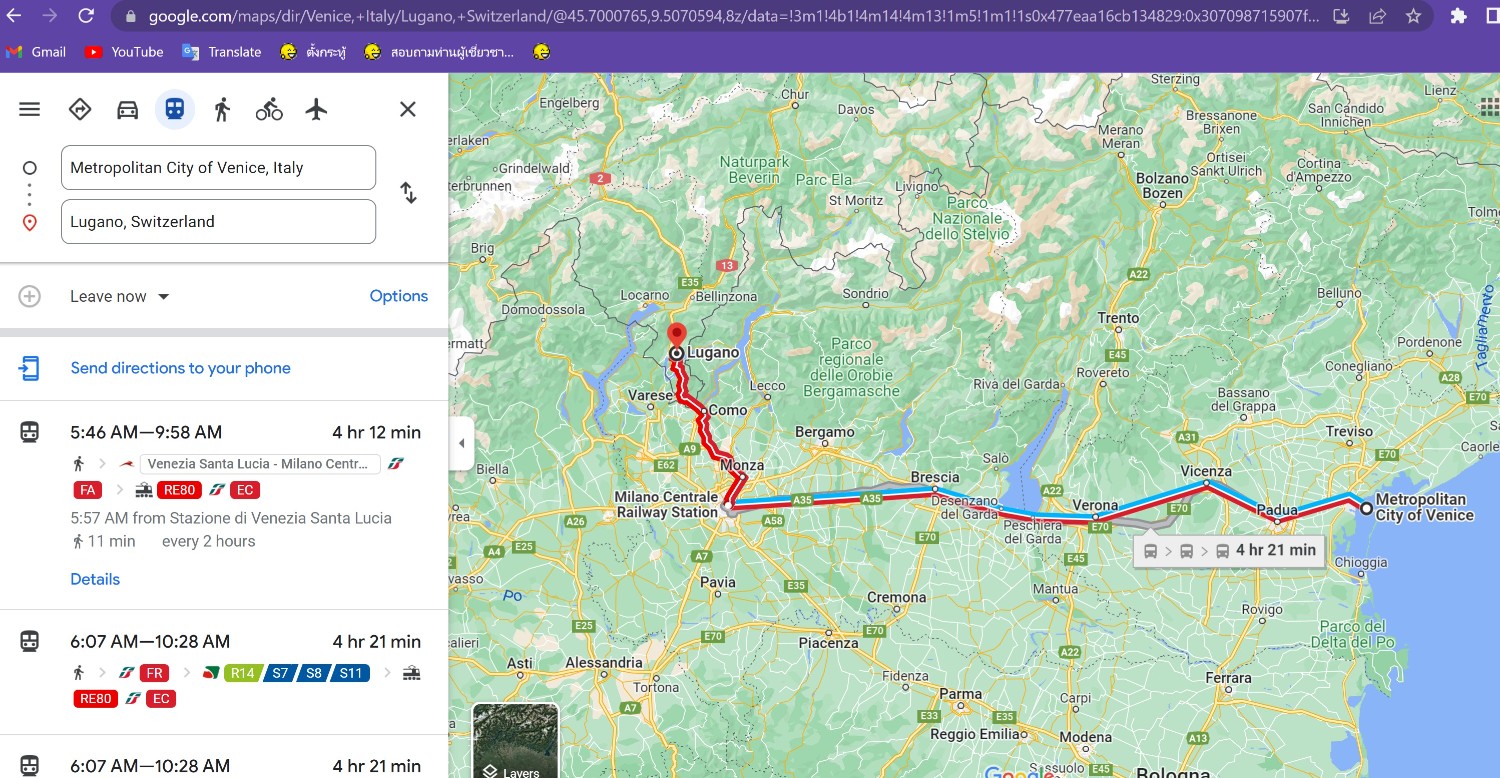This screenshot has width=1500, height=778.
Task: Open the Google Maps hamburger menu
Action: 30,109
